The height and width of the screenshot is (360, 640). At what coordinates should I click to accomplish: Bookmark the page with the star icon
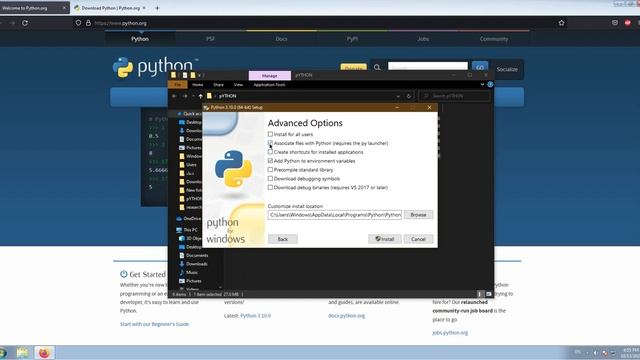click(x=562, y=23)
